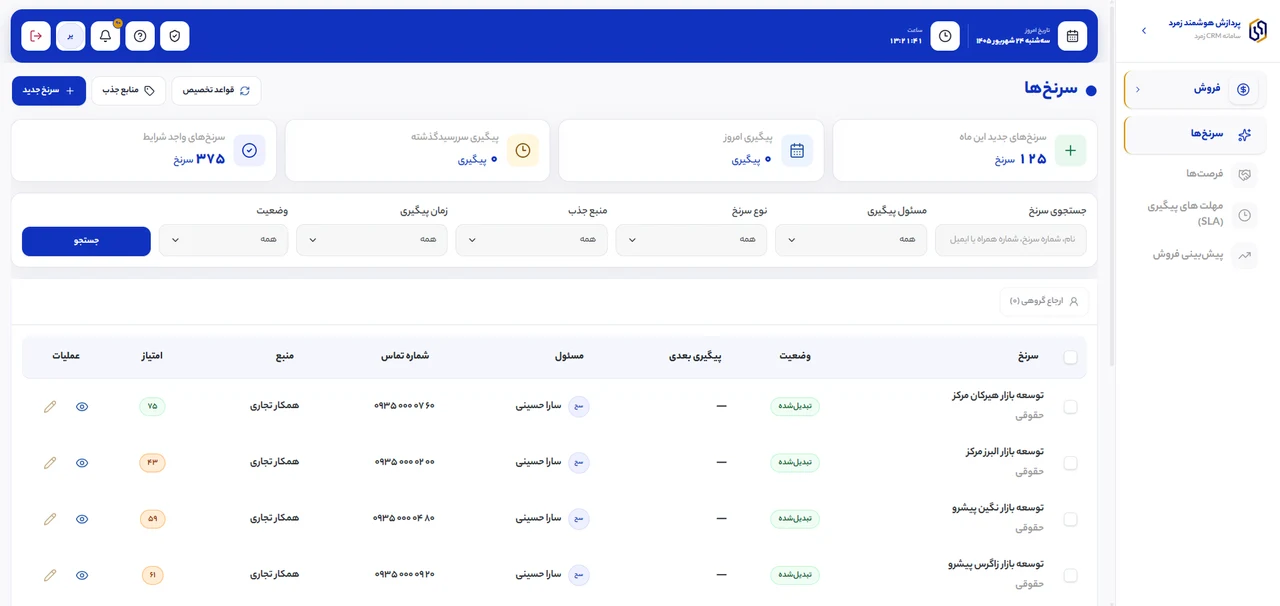Click the handshake icon for فرصت‌ها
The width and height of the screenshot is (1280, 606).
1245,174
